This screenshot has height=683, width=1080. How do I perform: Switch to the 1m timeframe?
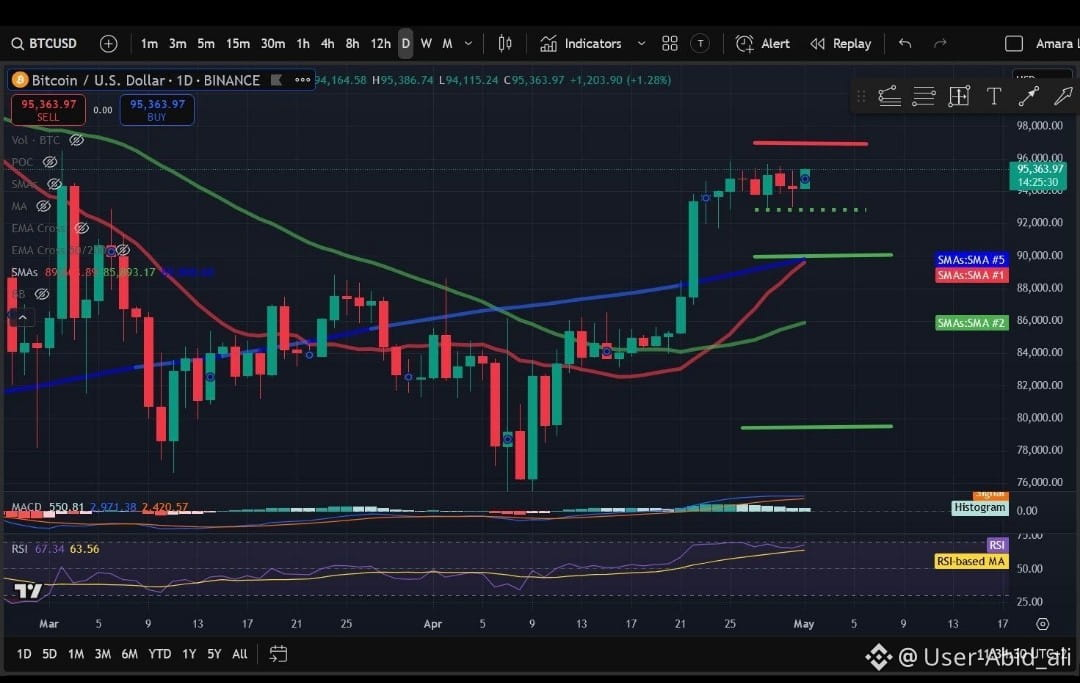[149, 43]
